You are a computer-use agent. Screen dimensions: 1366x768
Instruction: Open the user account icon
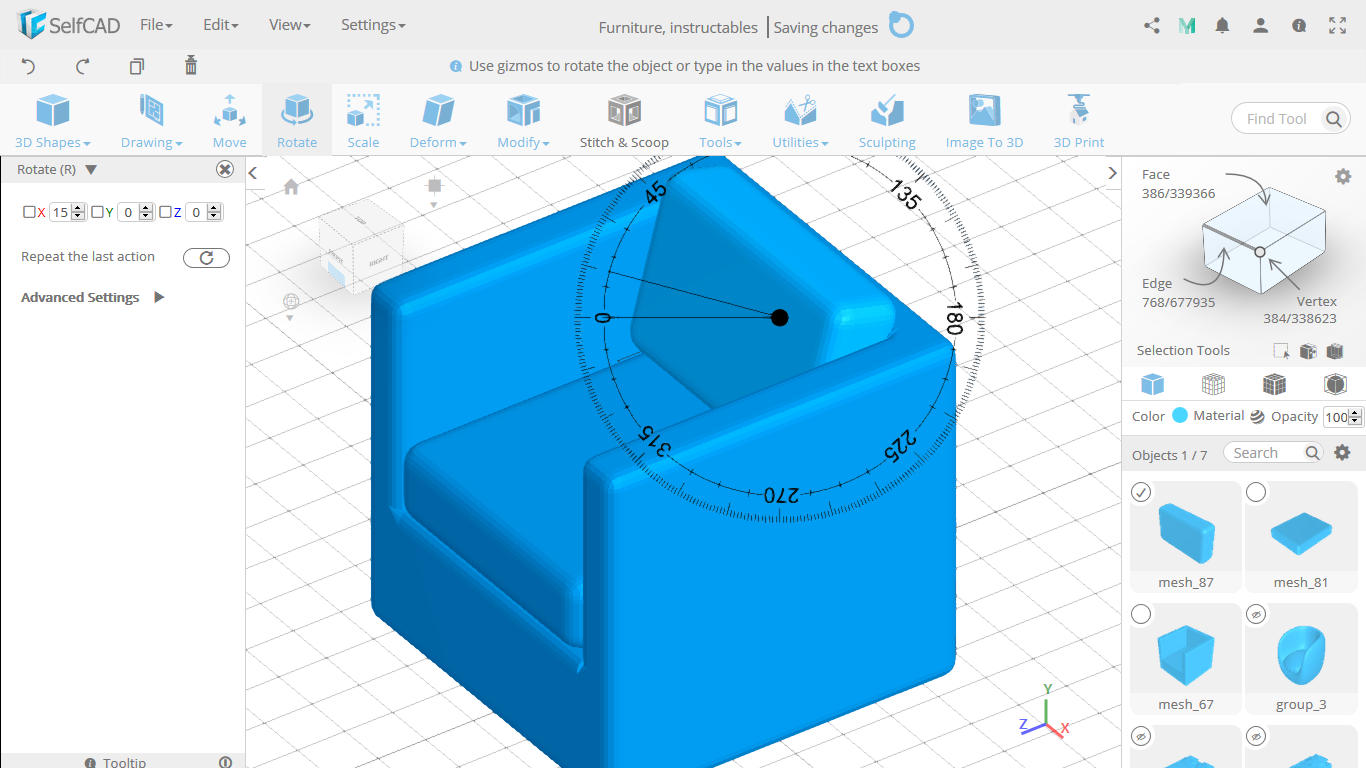tap(1261, 26)
